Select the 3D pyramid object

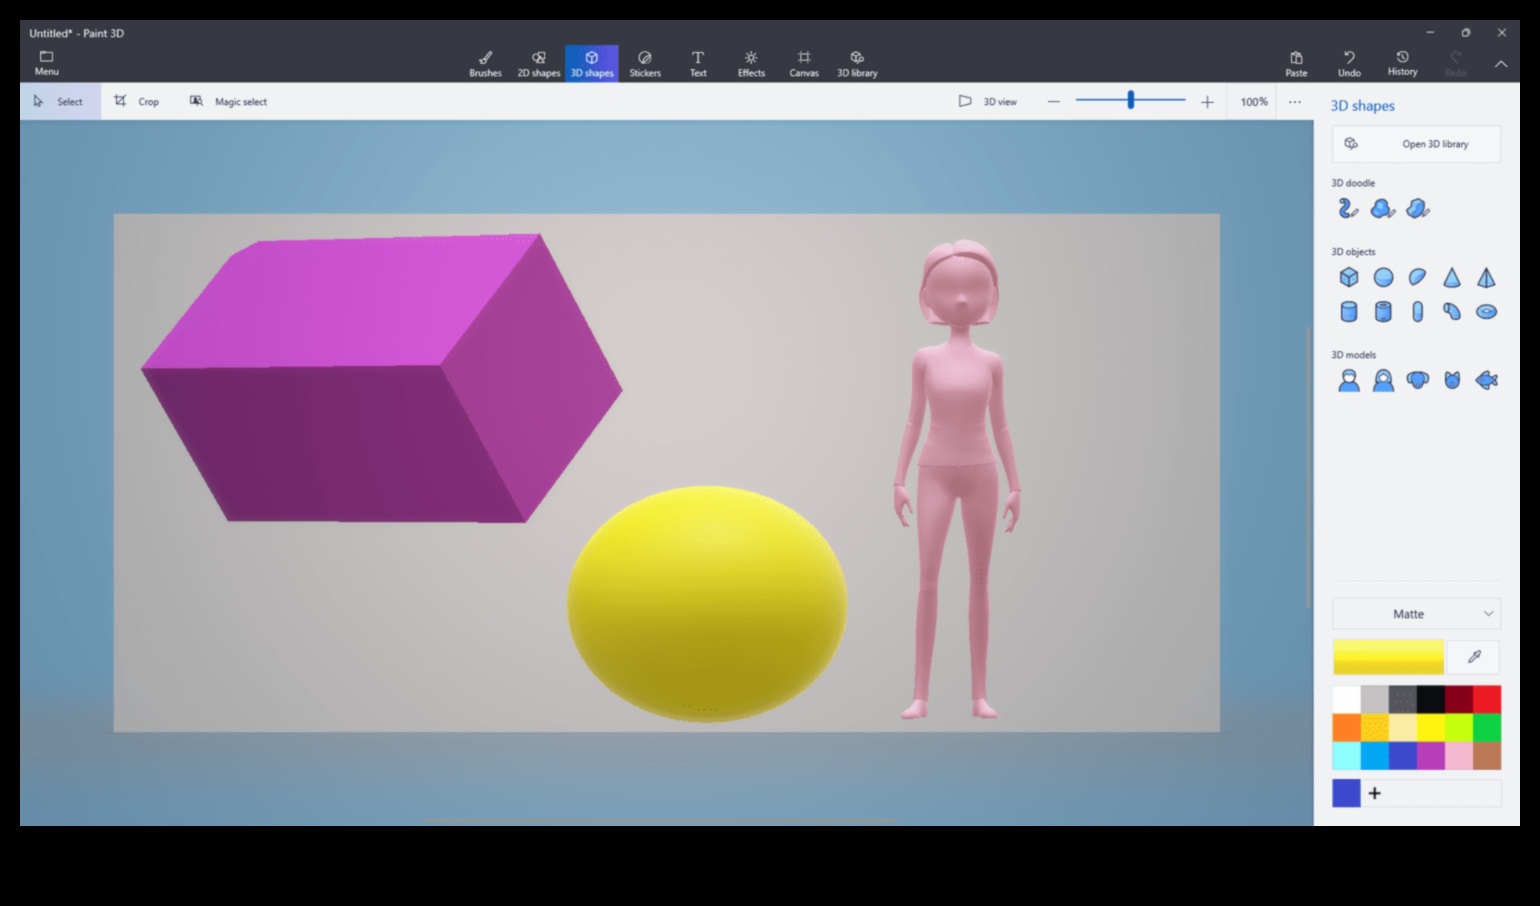tap(1487, 277)
